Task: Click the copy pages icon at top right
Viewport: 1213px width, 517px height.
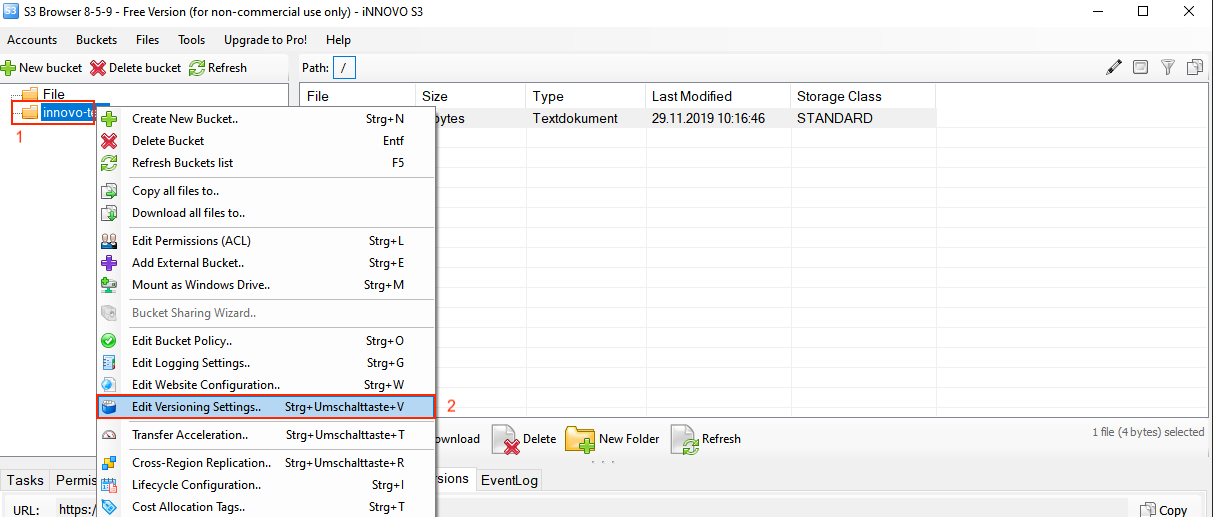Action: [1194, 68]
